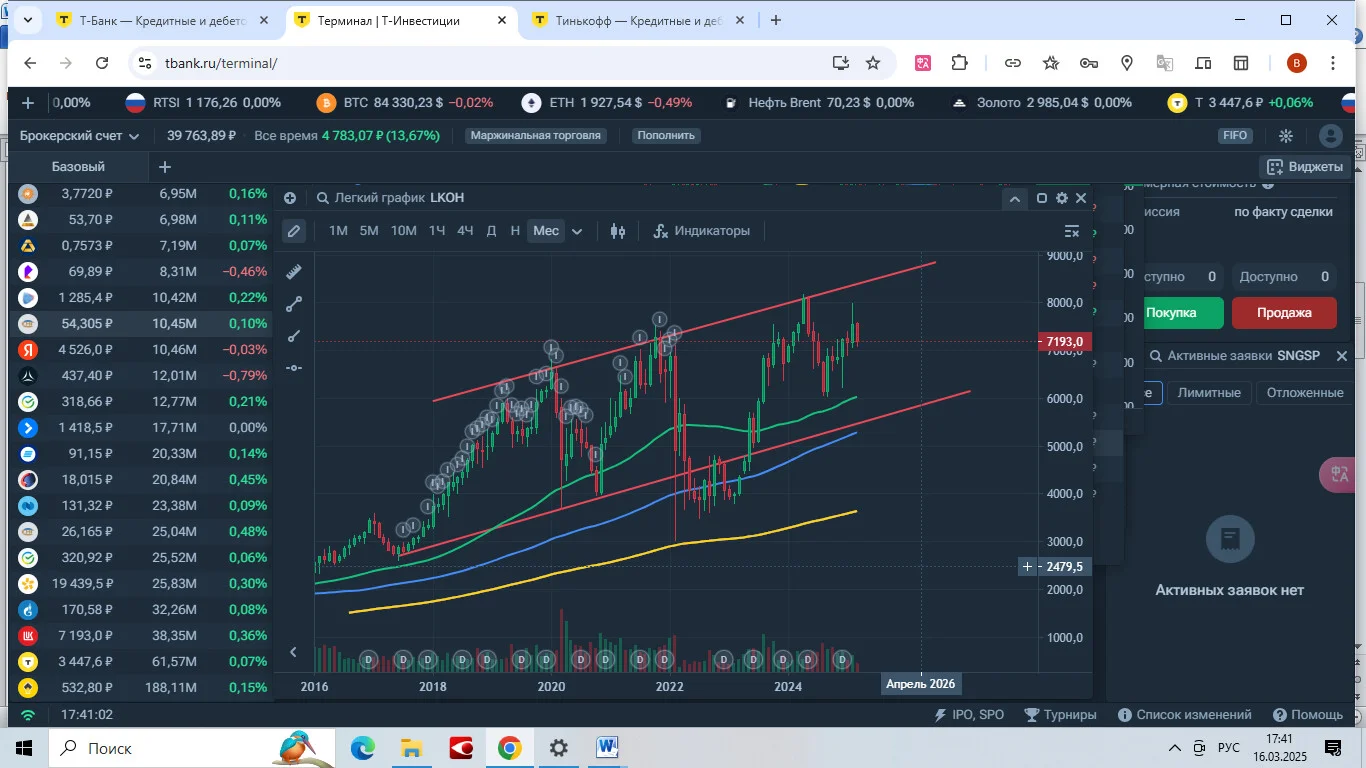Click the 7193,0 current price label

[x=1064, y=342]
